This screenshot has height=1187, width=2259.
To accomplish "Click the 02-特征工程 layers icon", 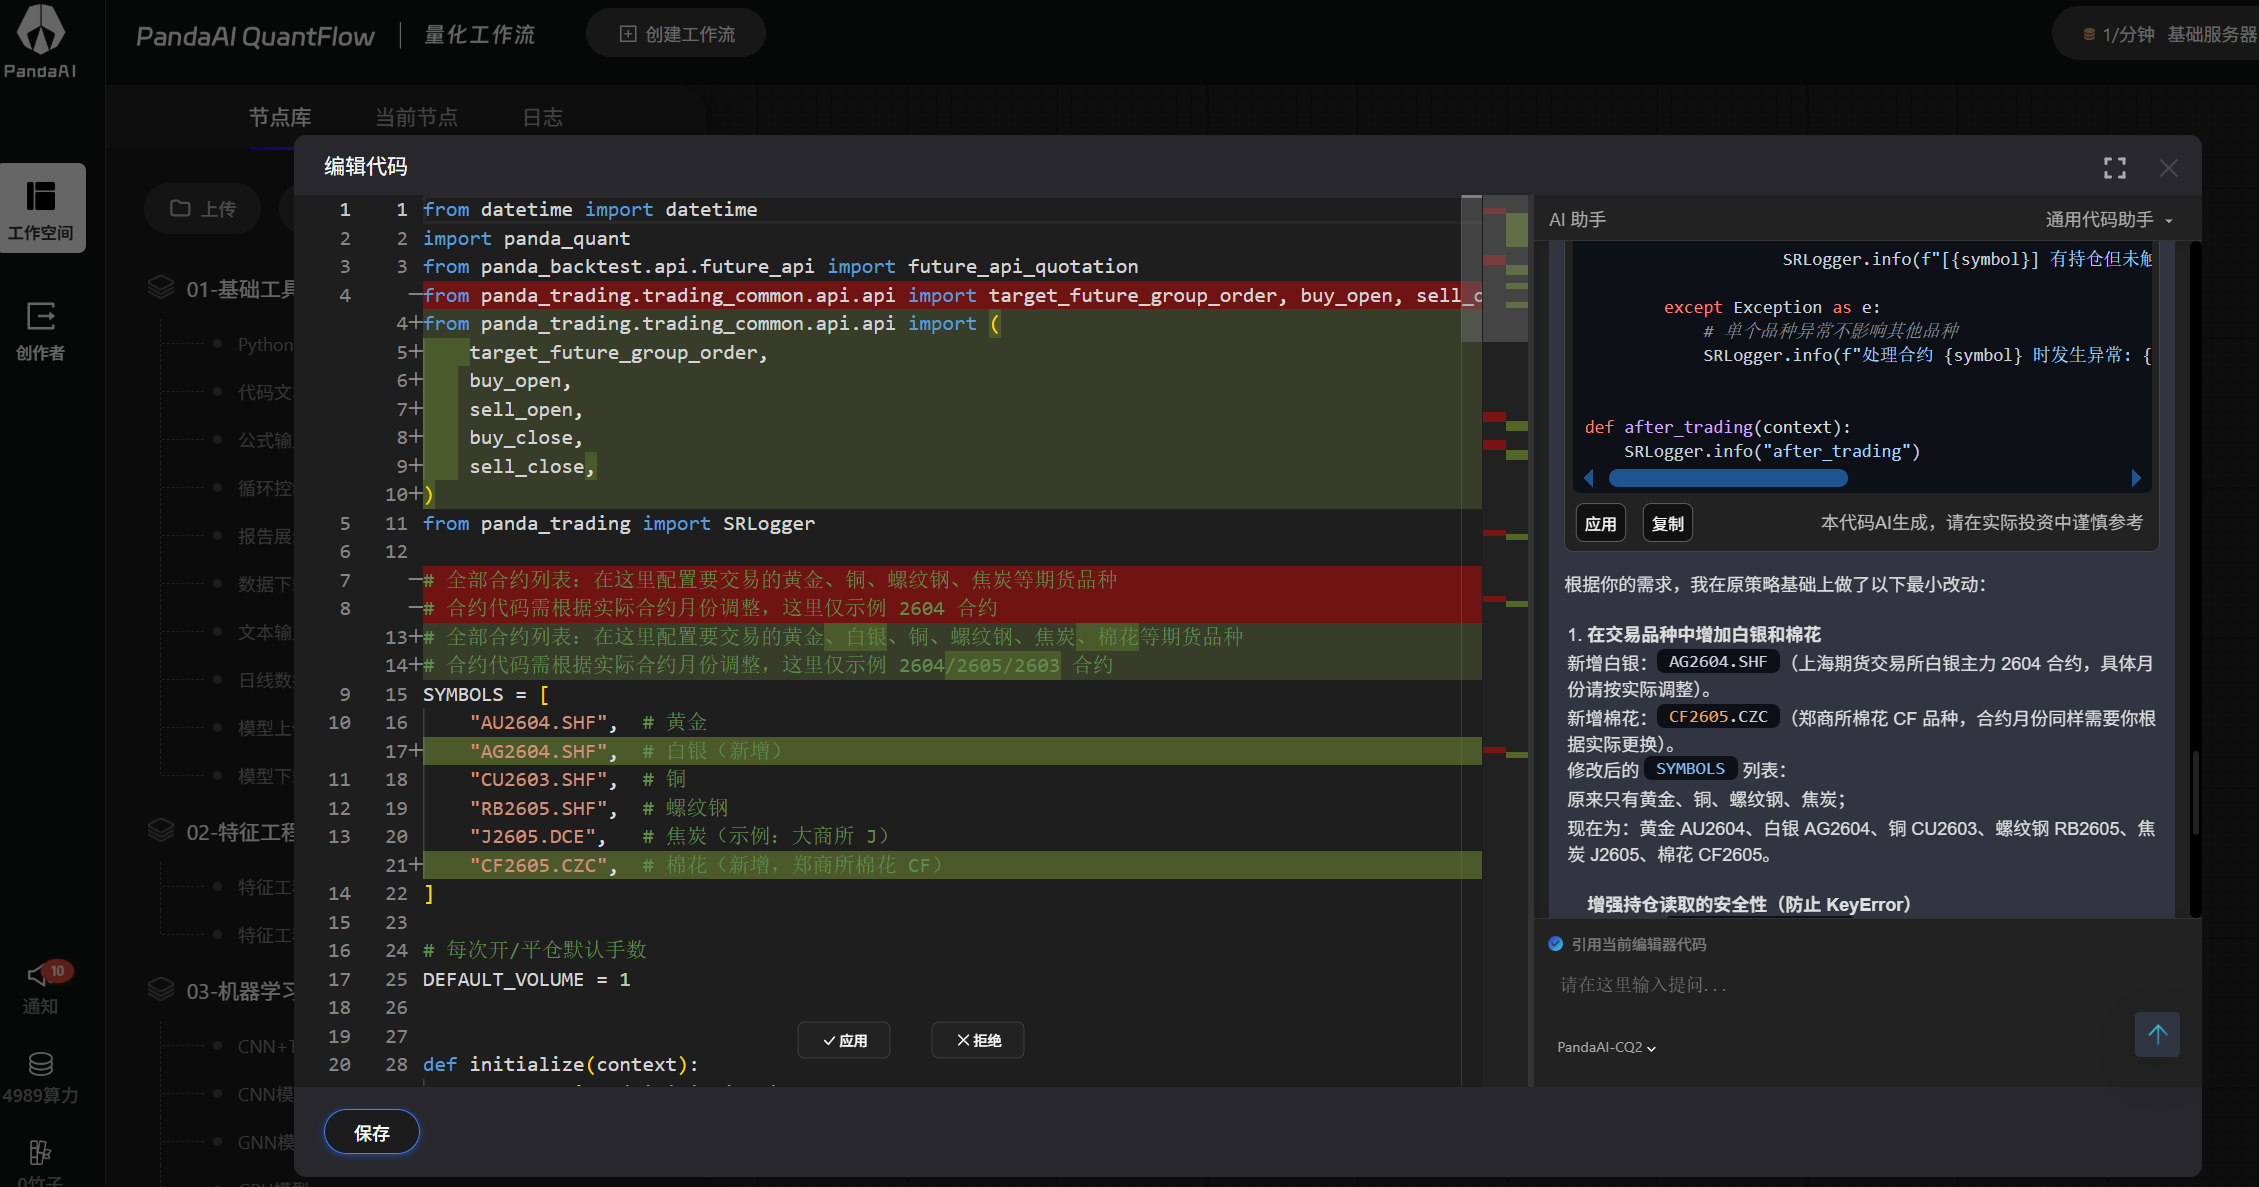I will point(161,831).
